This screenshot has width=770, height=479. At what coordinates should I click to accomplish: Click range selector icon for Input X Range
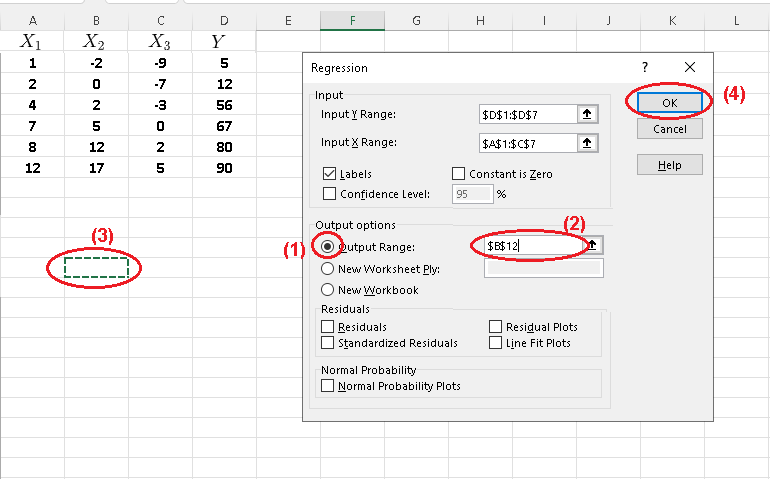coord(587,143)
